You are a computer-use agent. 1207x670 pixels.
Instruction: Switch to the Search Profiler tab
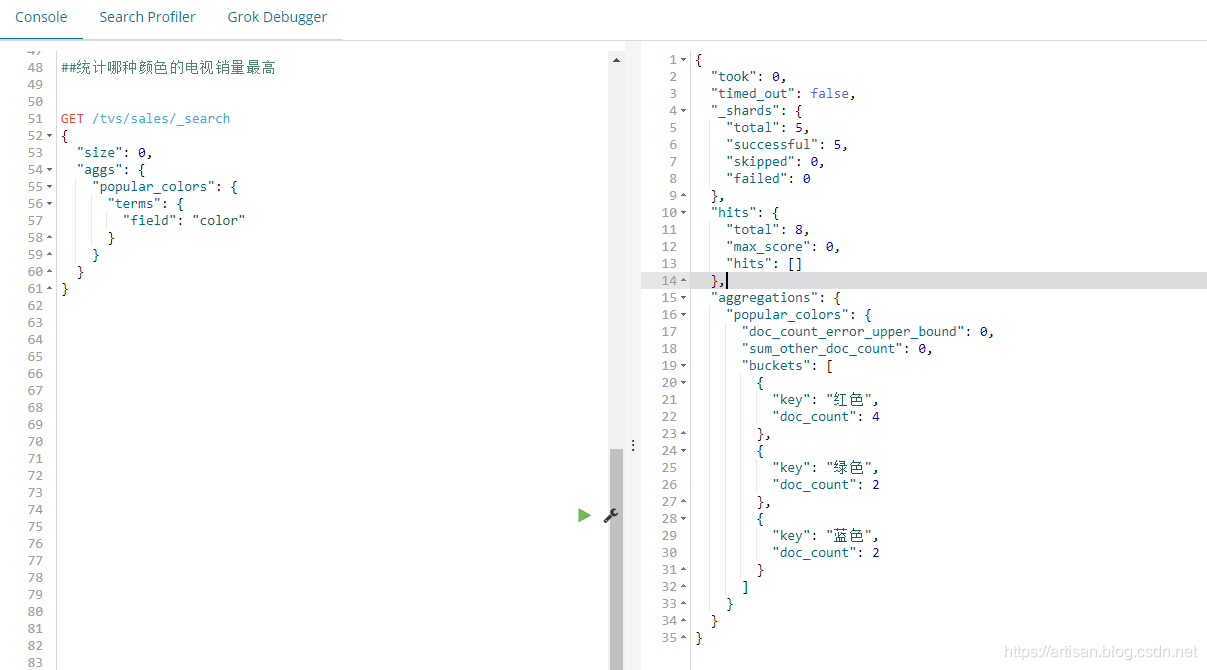pos(147,17)
